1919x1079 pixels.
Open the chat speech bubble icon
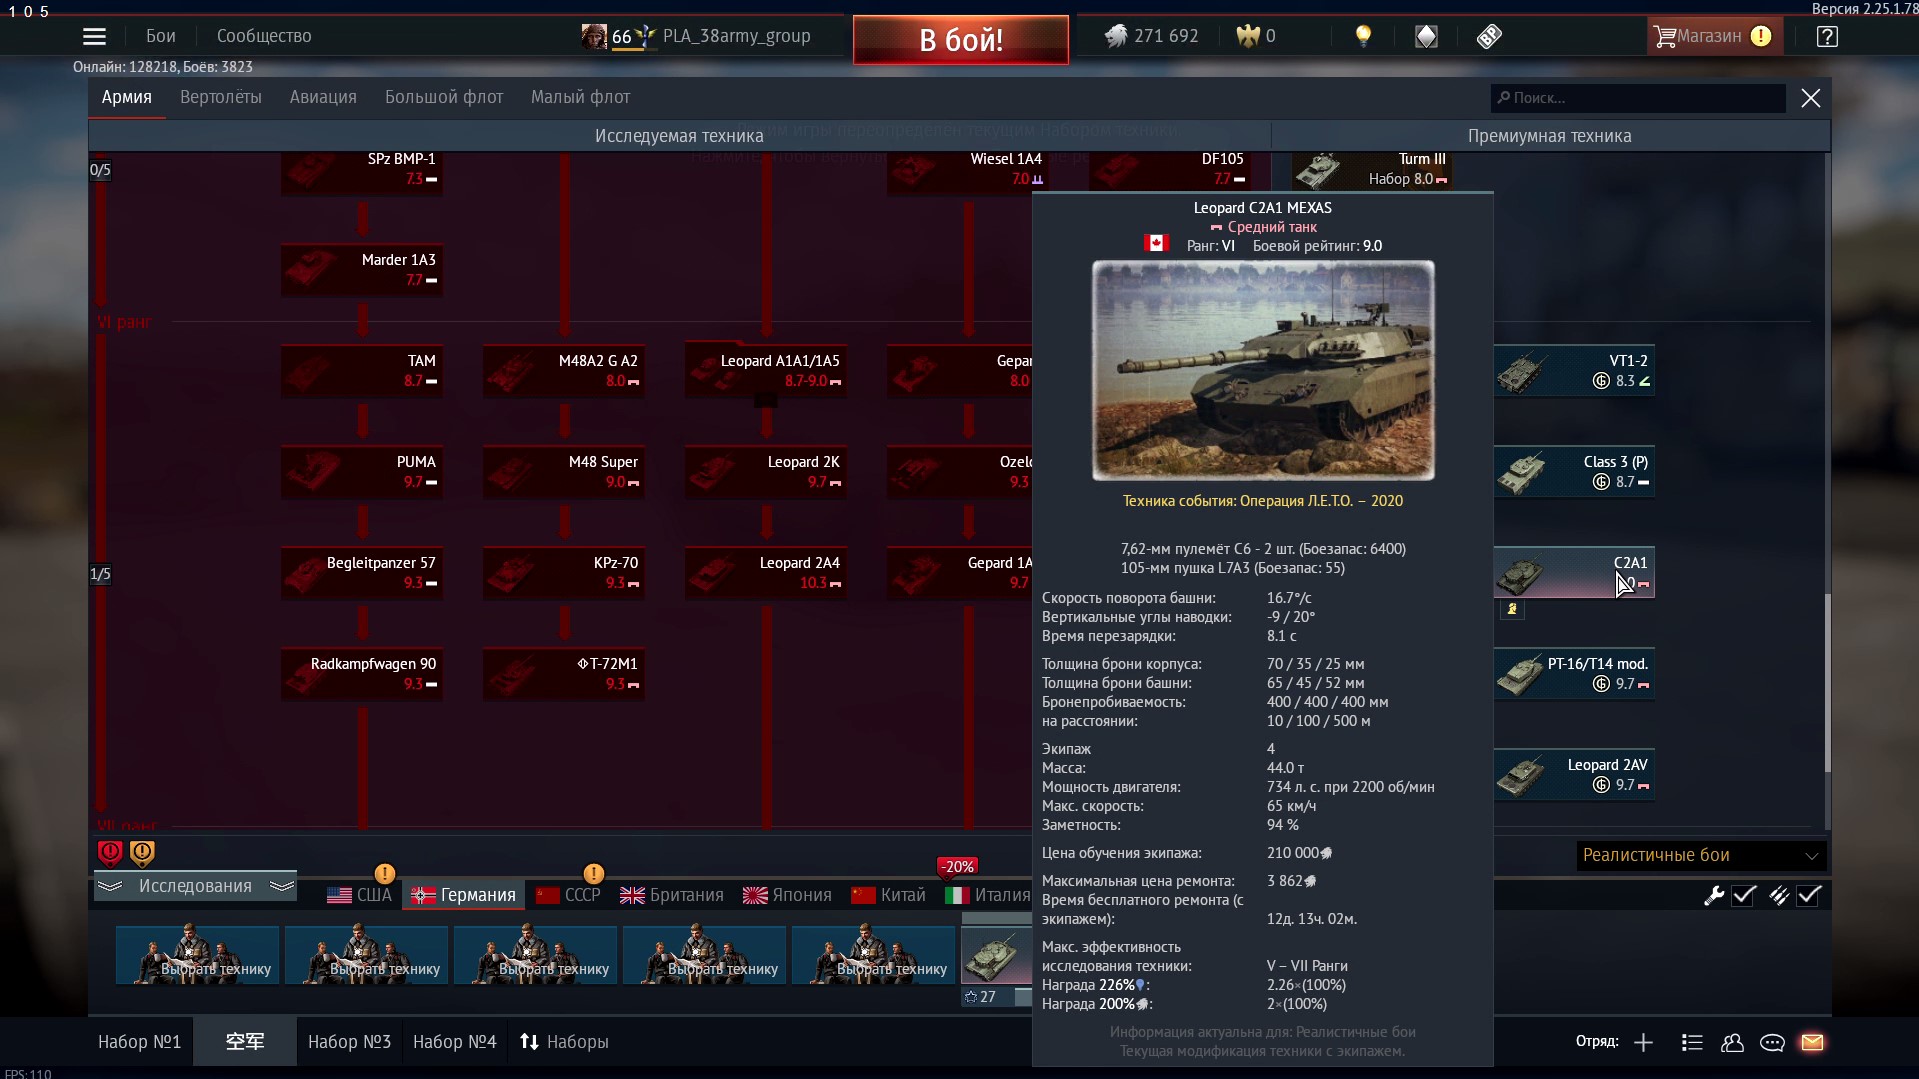click(x=1772, y=1042)
